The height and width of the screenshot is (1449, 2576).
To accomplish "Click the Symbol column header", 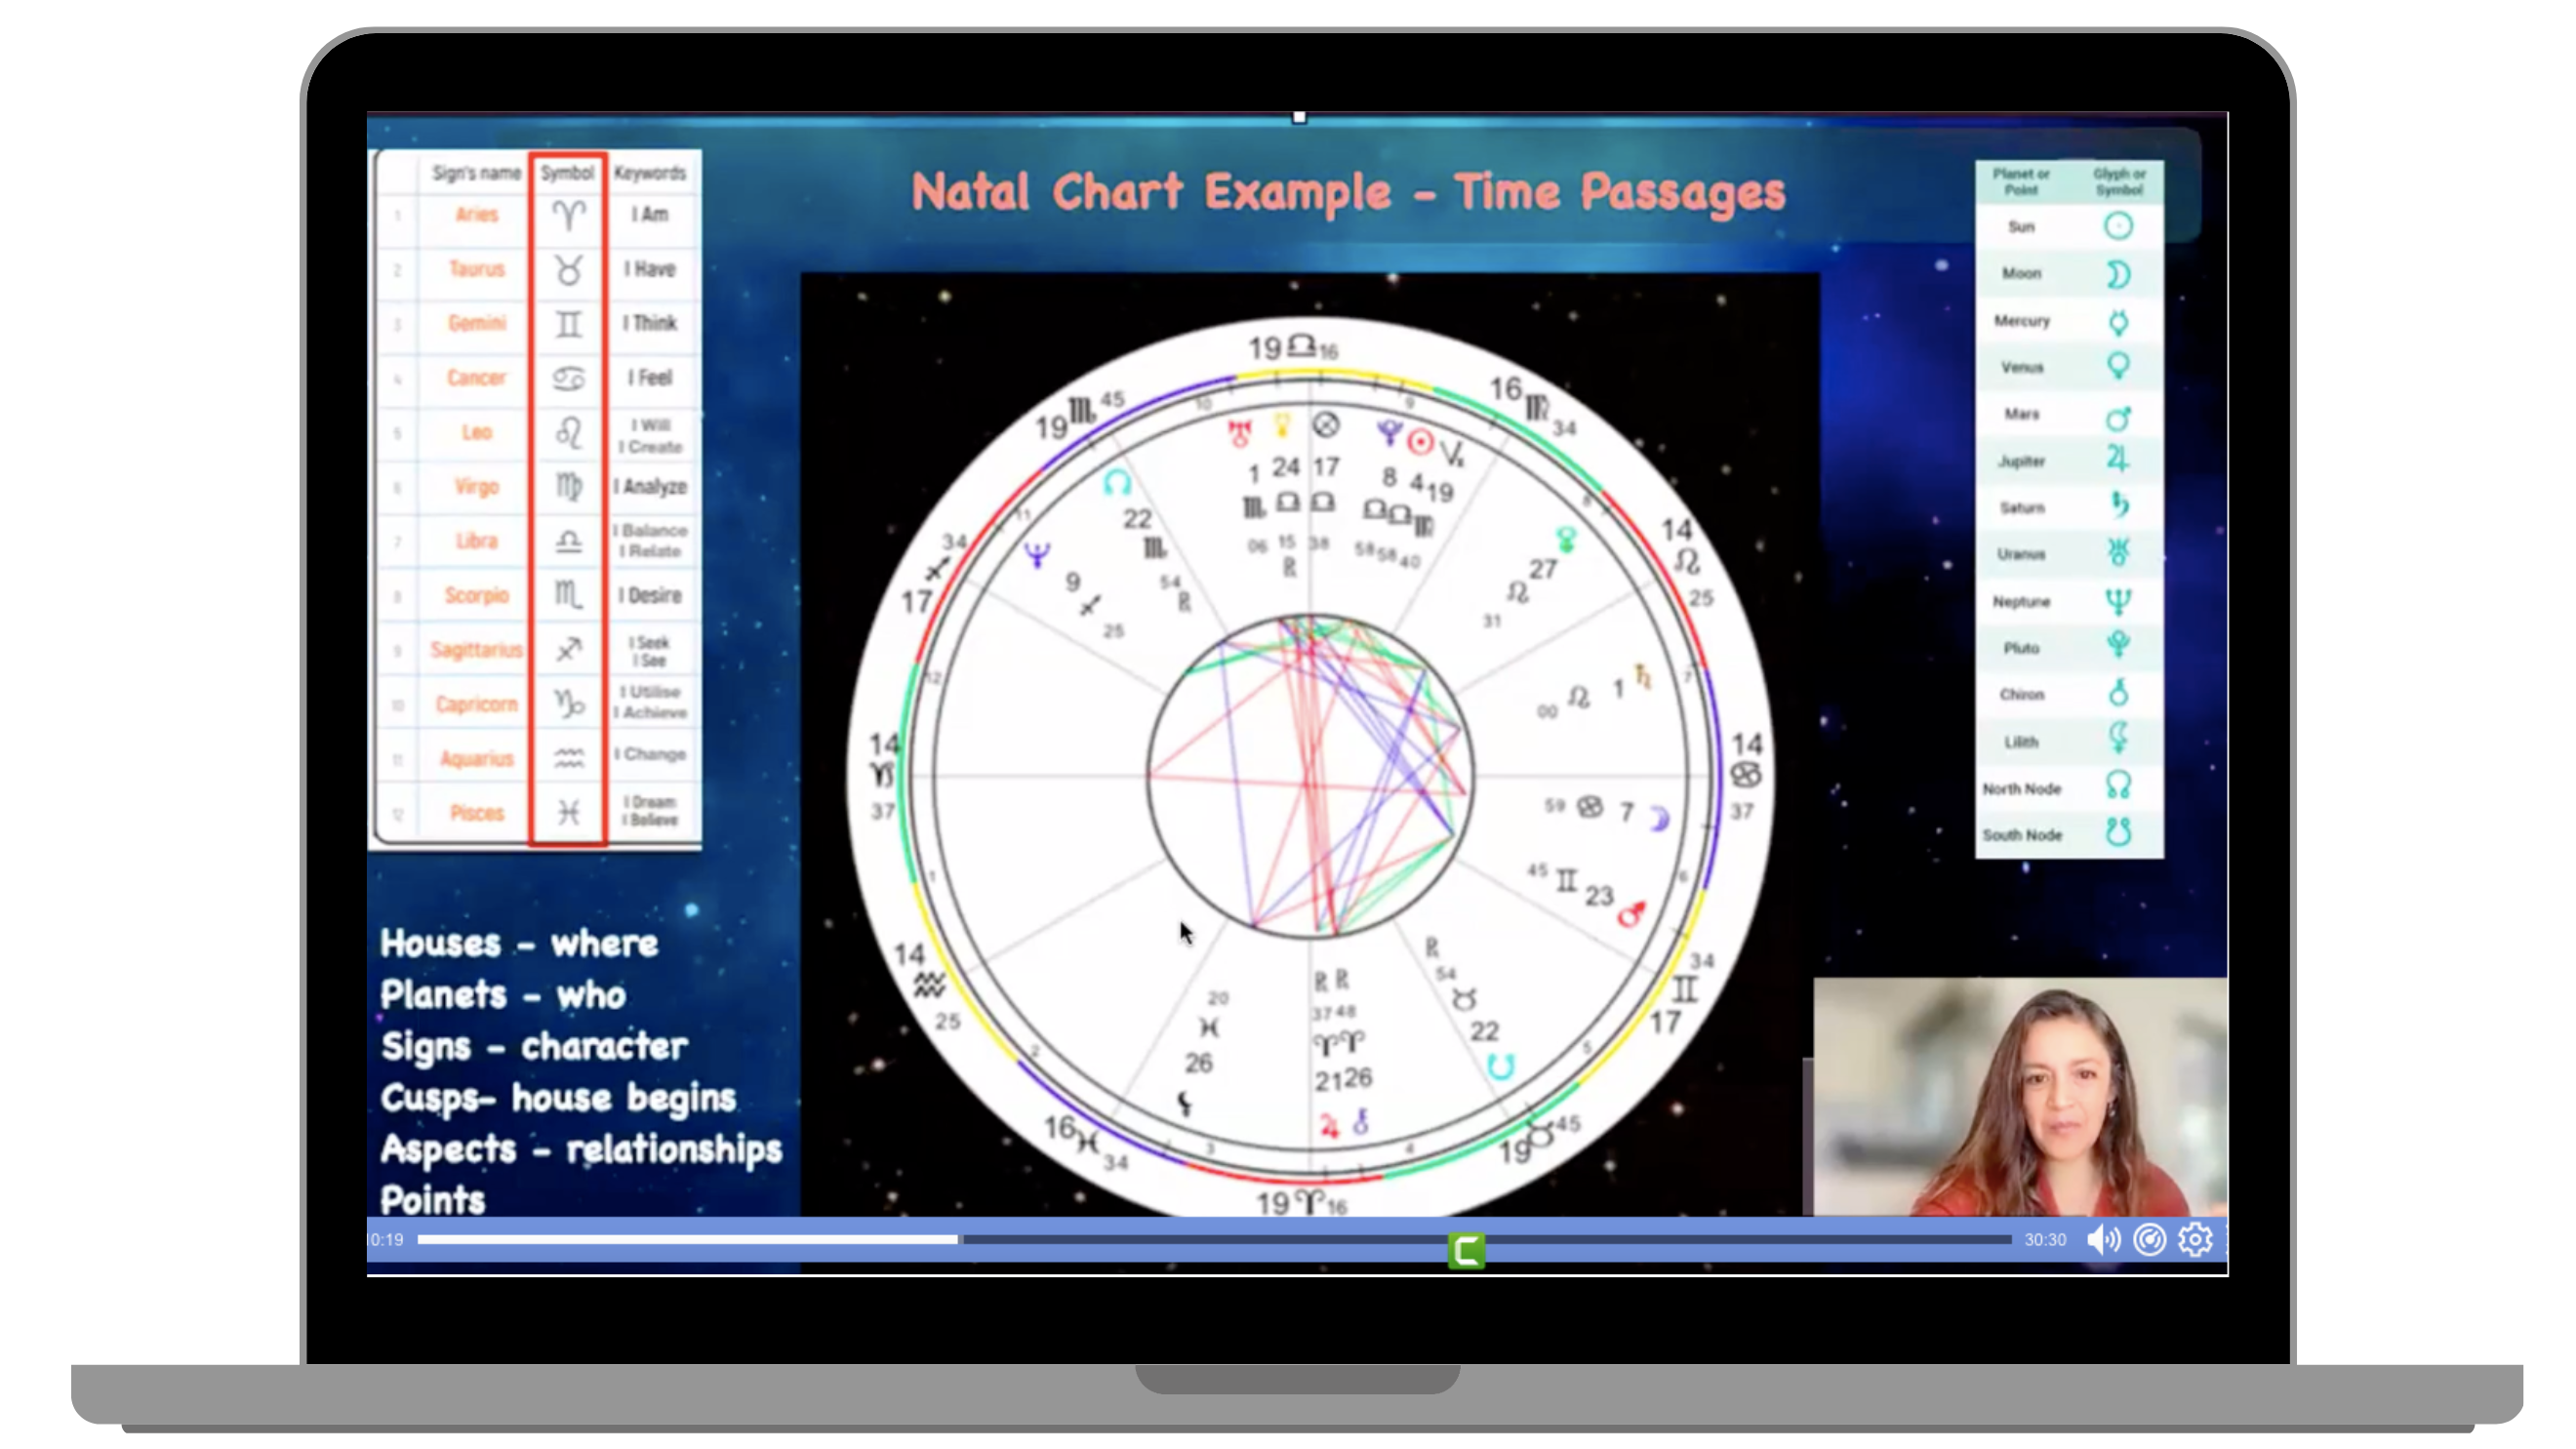I will click(x=567, y=173).
